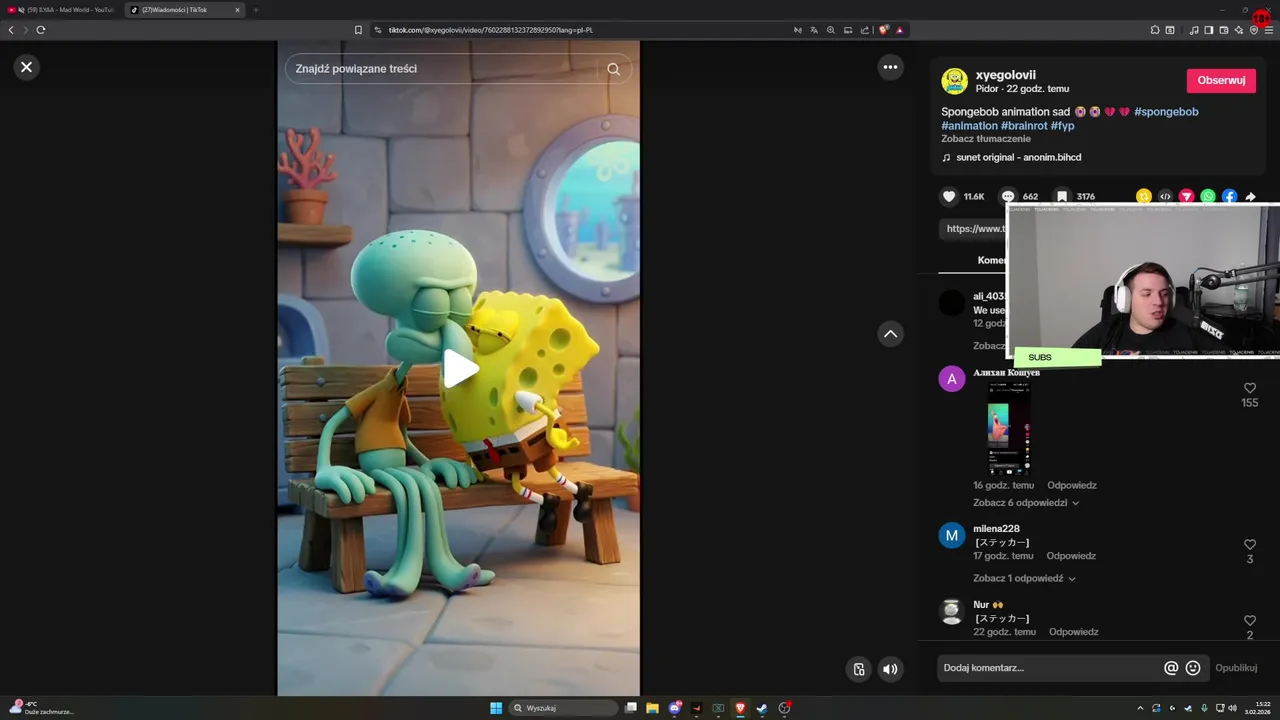Follow xyegolovii with Obserwuj button

(x=1221, y=80)
